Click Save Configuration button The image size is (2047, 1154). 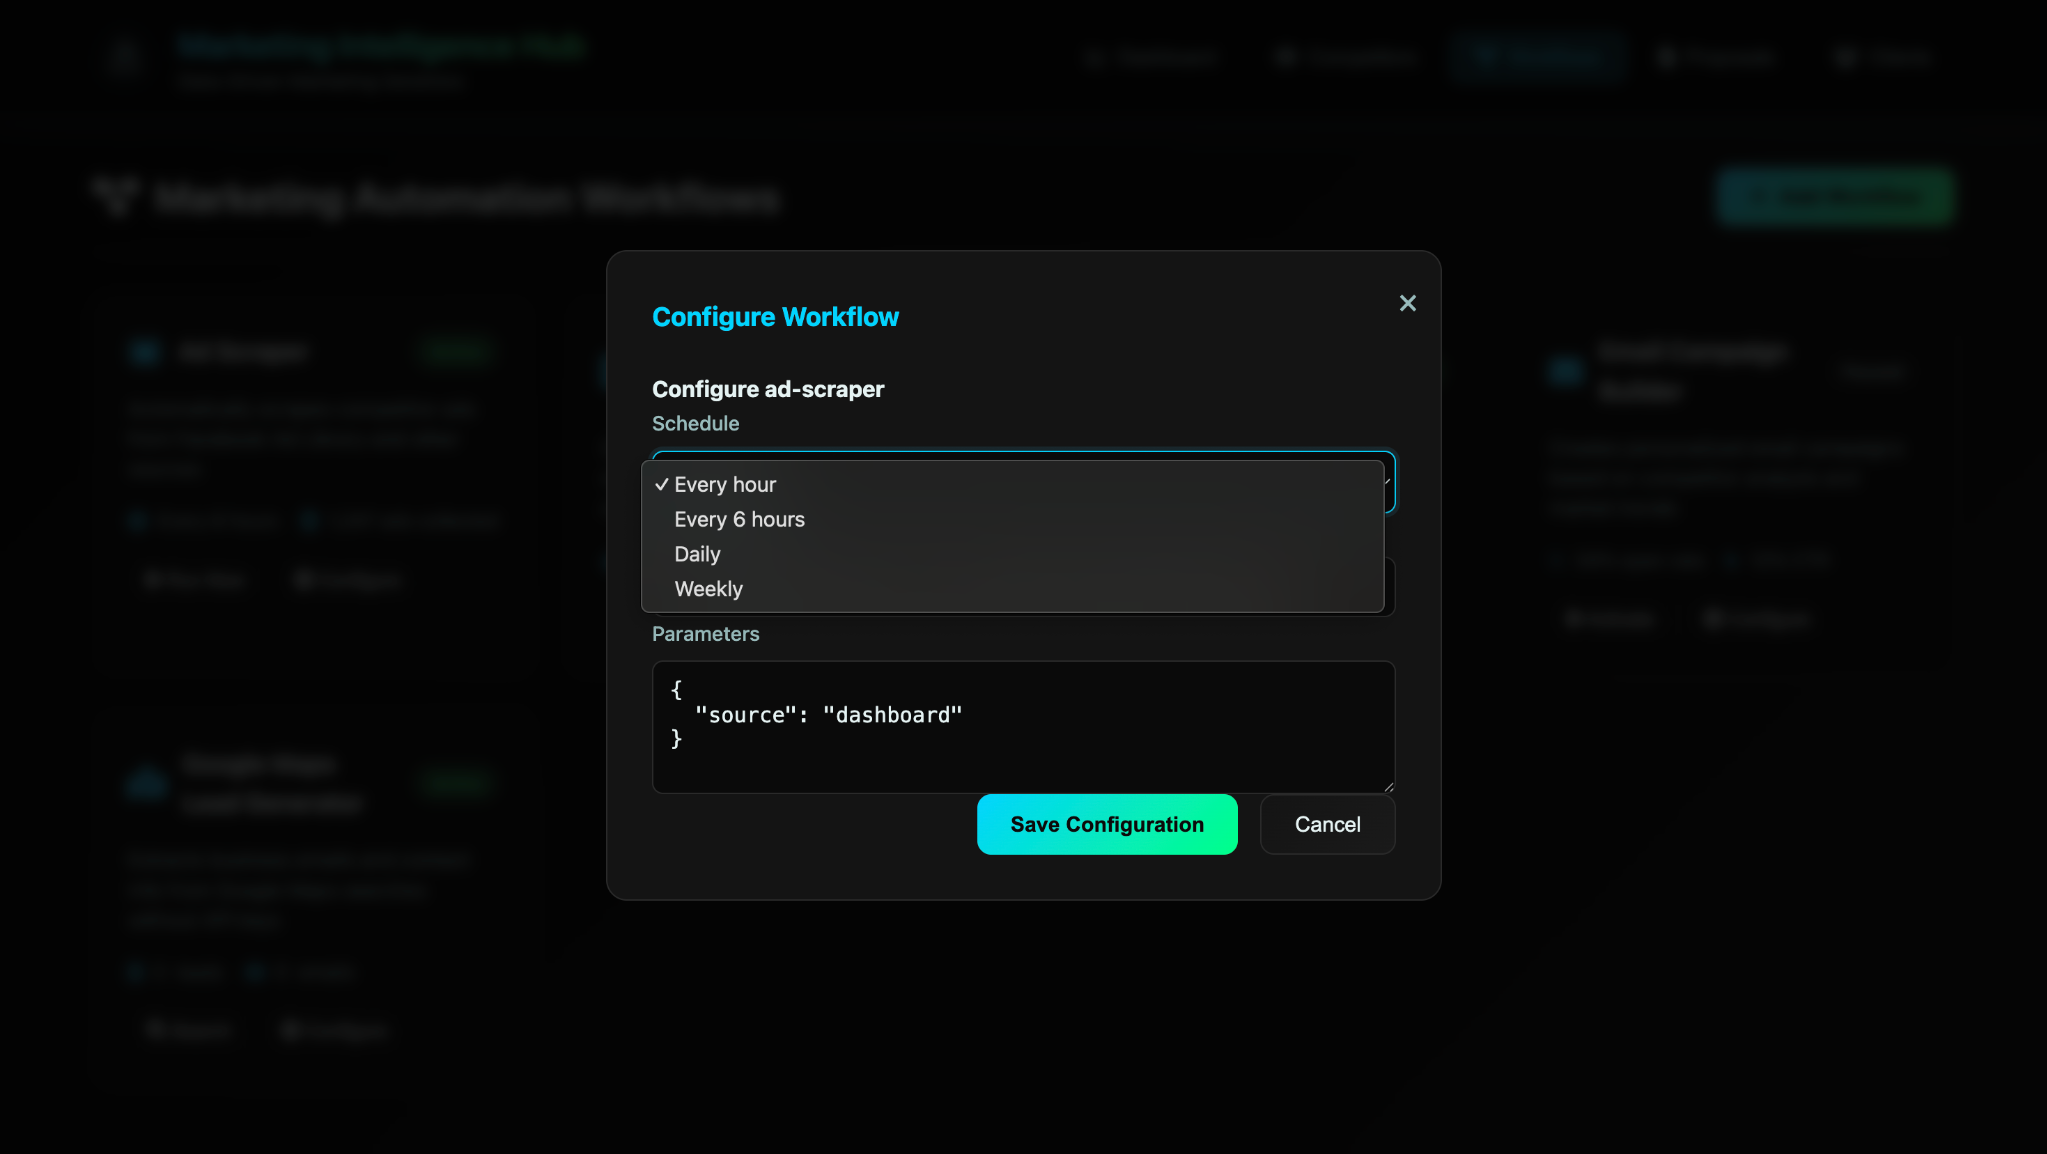[1106, 825]
